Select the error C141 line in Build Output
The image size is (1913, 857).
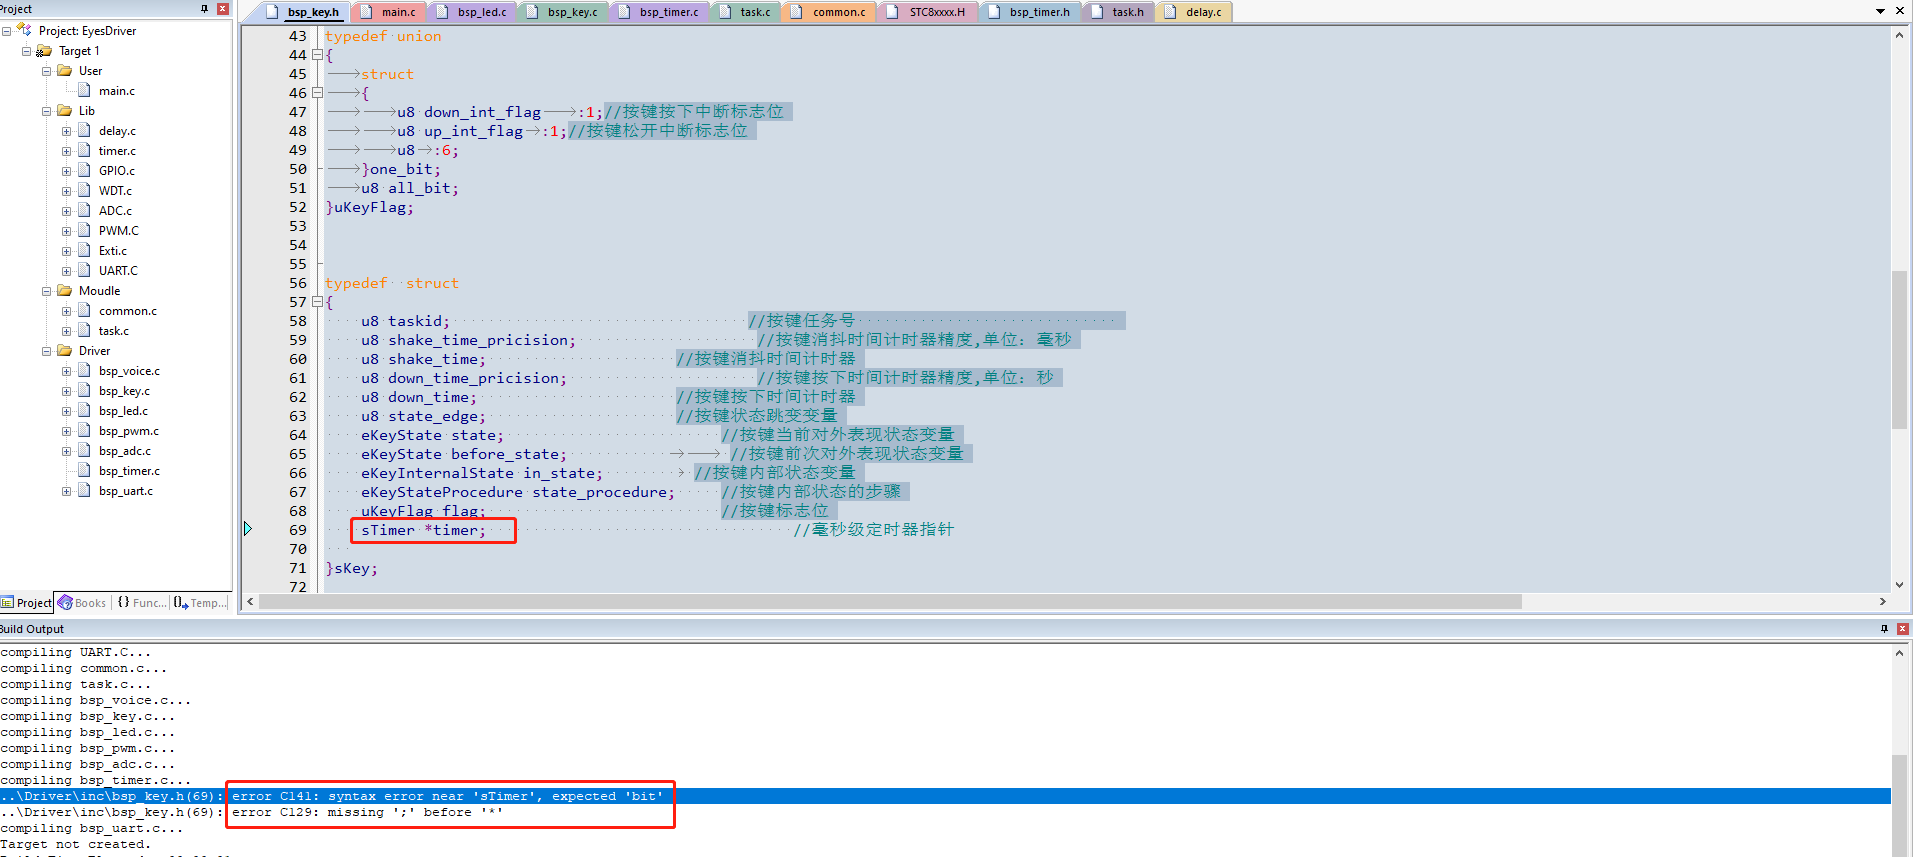coord(945,796)
